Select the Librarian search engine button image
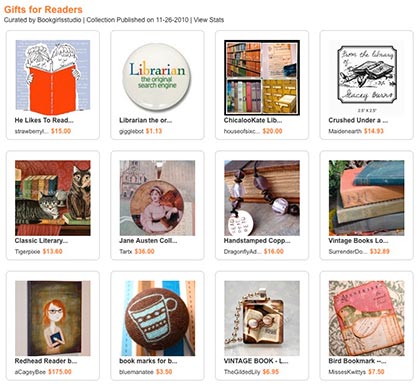Viewport: 420px width, 387px height. point(157,77)
